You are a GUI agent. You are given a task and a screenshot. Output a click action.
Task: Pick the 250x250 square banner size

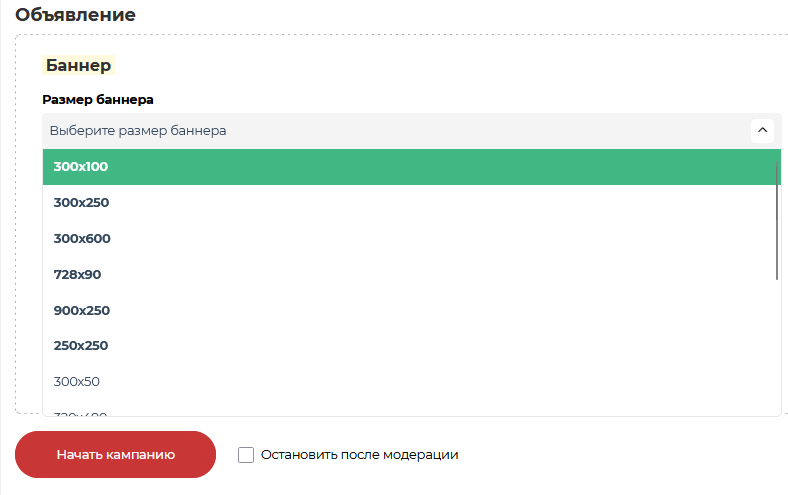[x=81, y=346]
